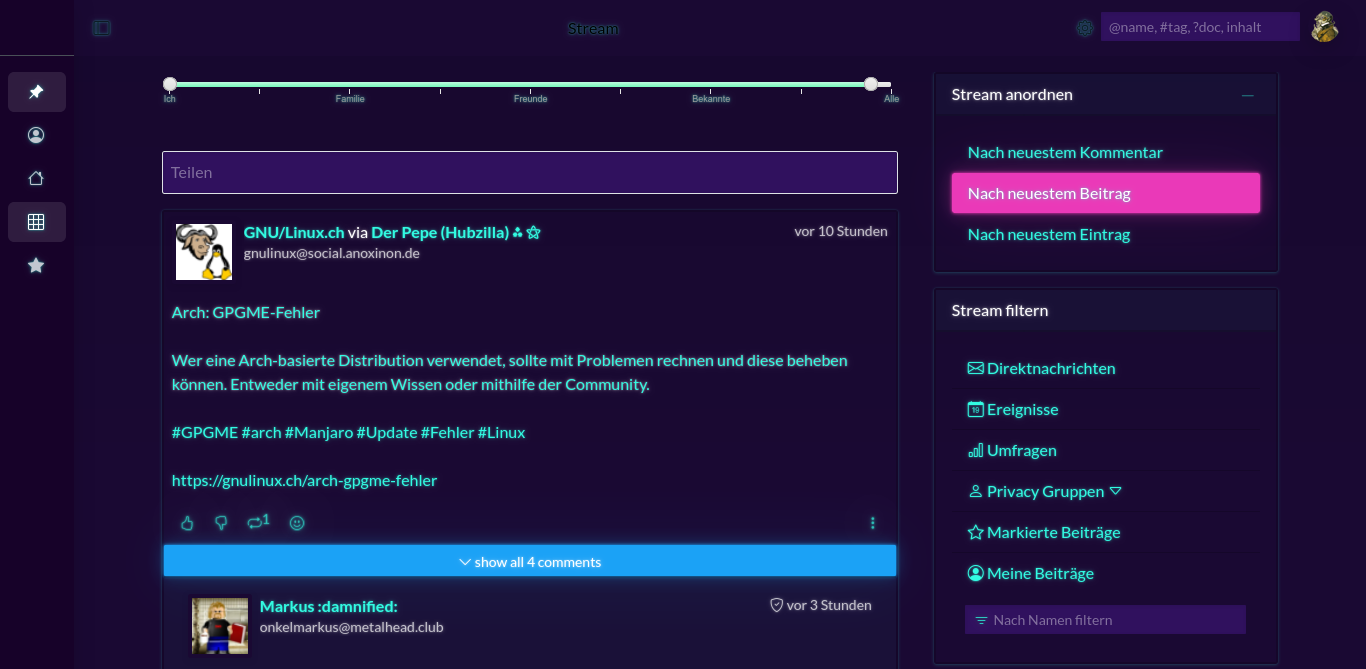Add an emoji reaction to the post

tap(297, 523)
